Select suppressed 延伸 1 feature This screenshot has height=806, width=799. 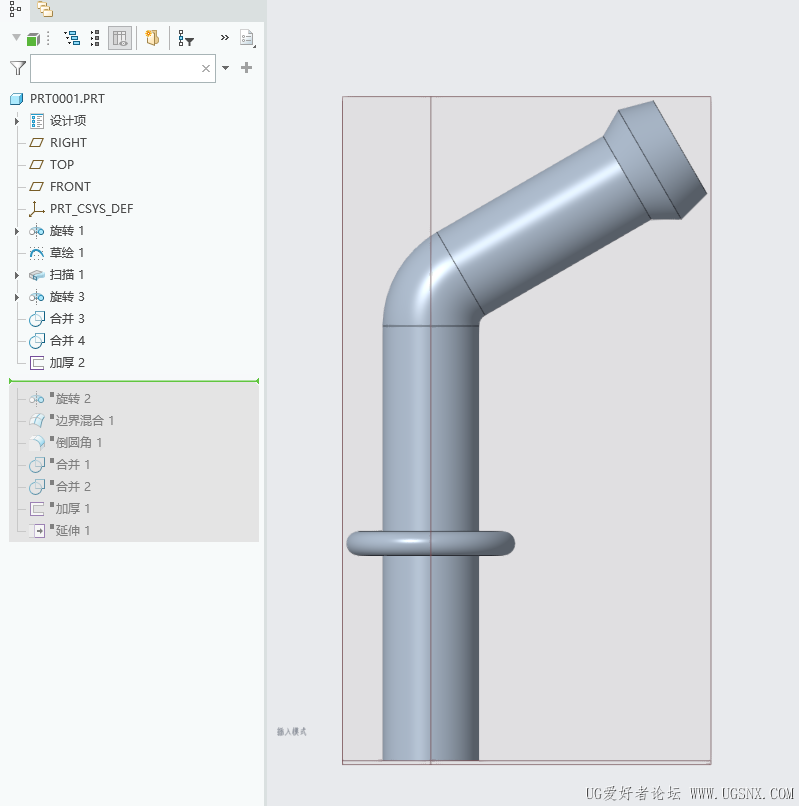(x=73, y=530)
